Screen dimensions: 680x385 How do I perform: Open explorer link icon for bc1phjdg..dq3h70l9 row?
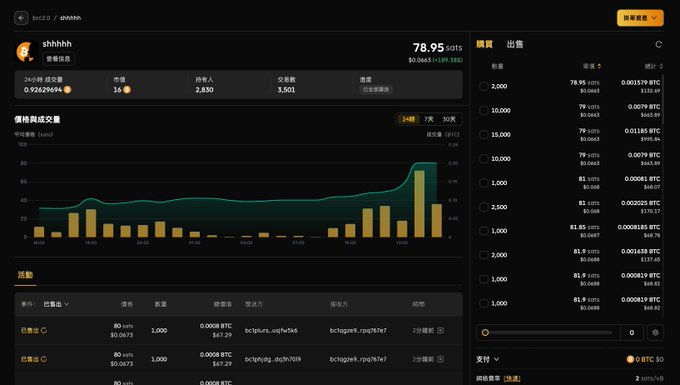tap(440, 359)
